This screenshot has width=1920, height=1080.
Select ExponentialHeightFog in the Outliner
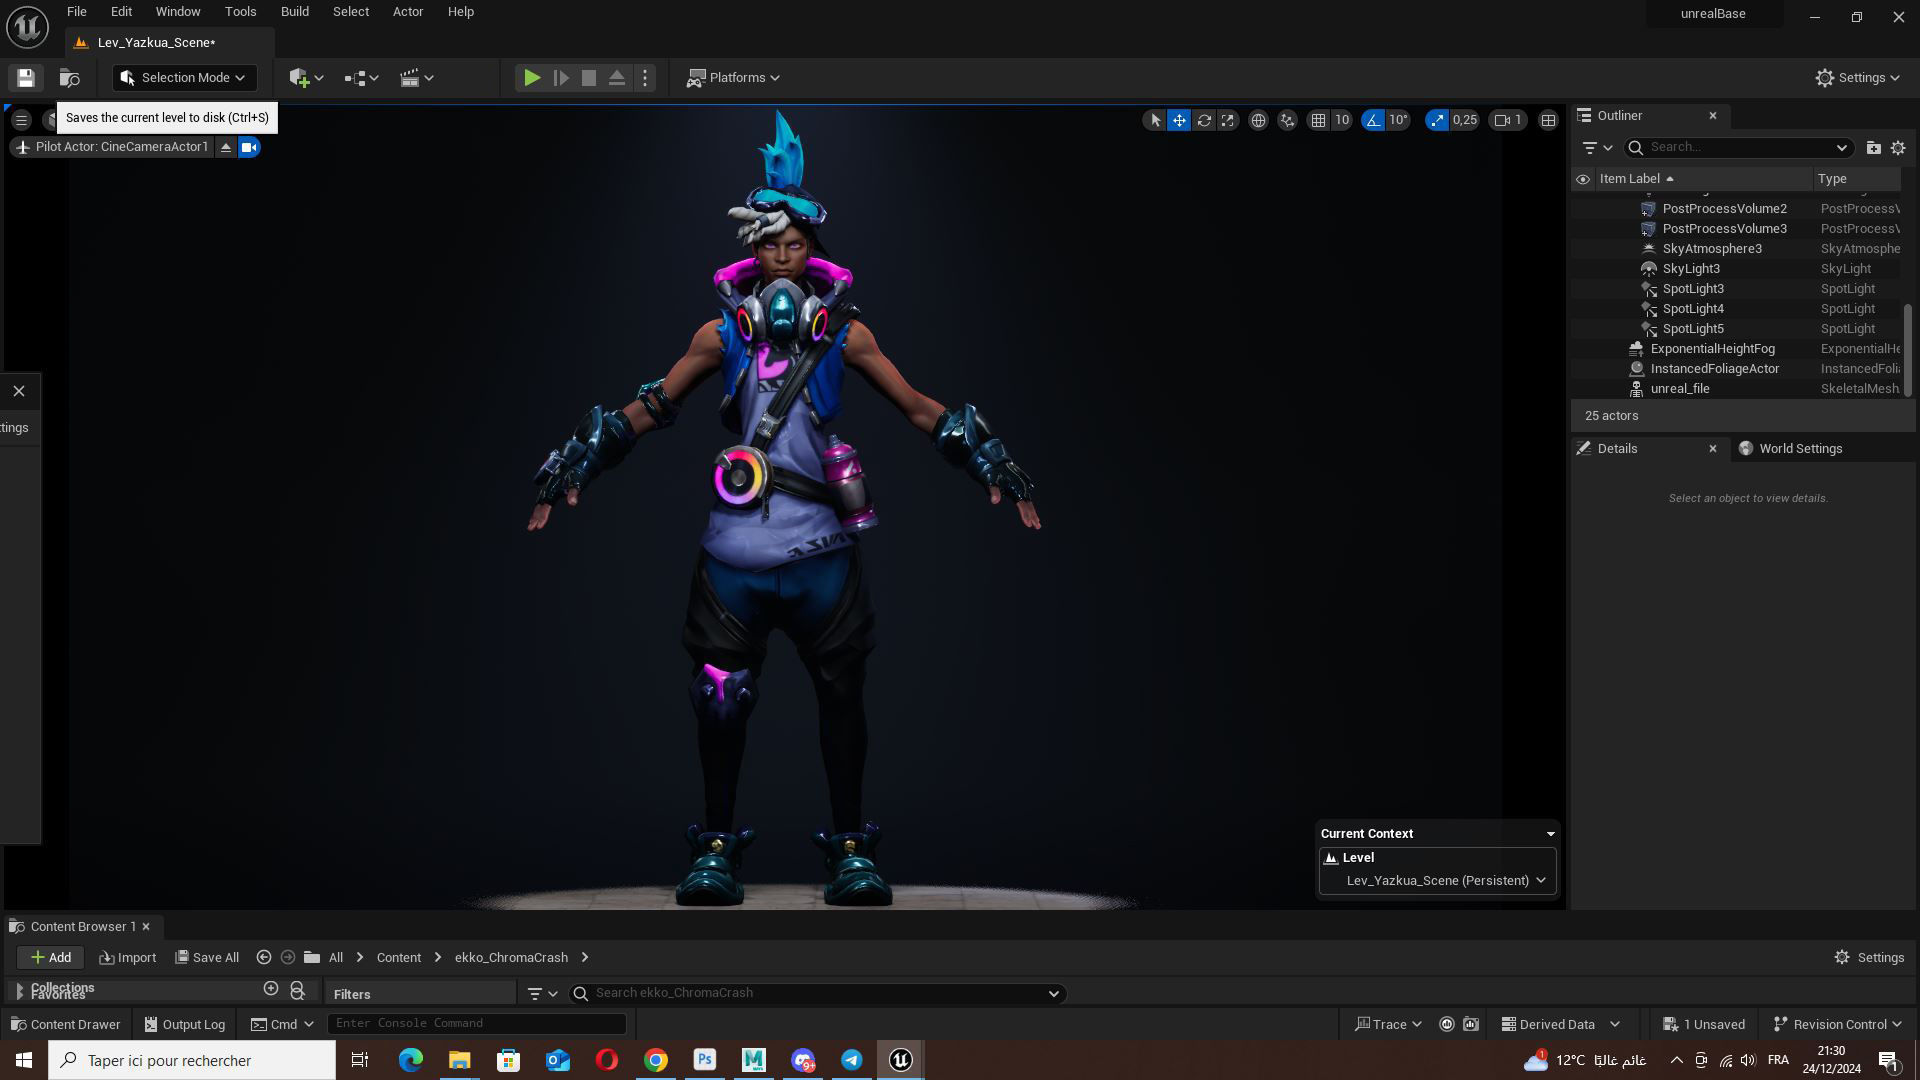point(1712,349)
